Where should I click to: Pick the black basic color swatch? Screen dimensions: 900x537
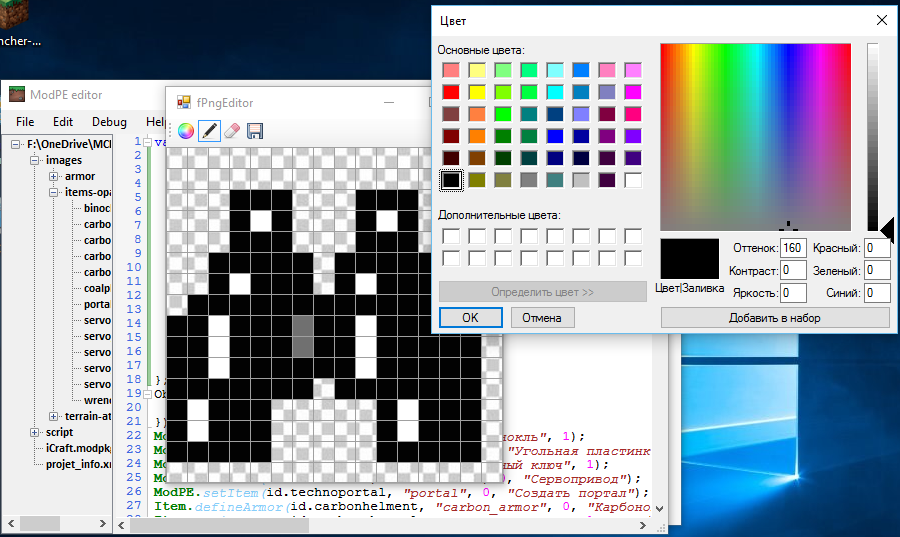pos(451,180)
